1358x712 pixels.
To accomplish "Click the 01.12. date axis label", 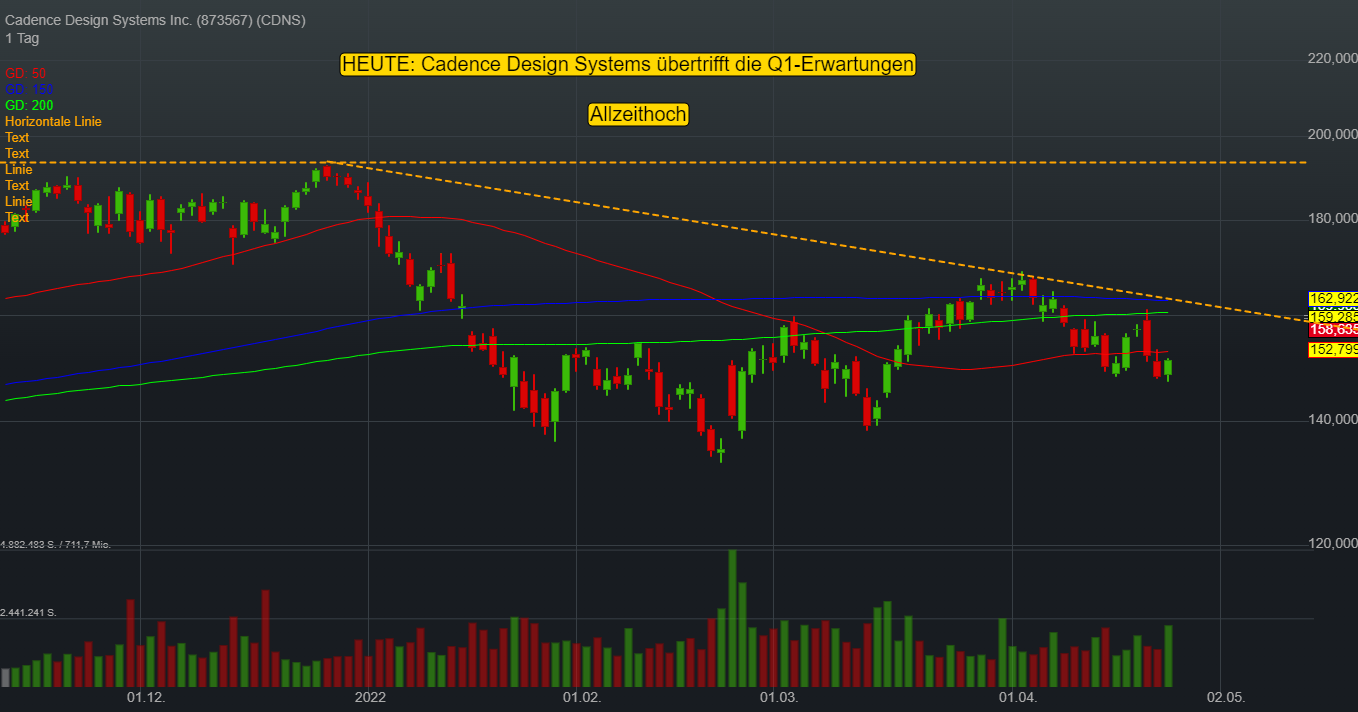I will 146,696.
